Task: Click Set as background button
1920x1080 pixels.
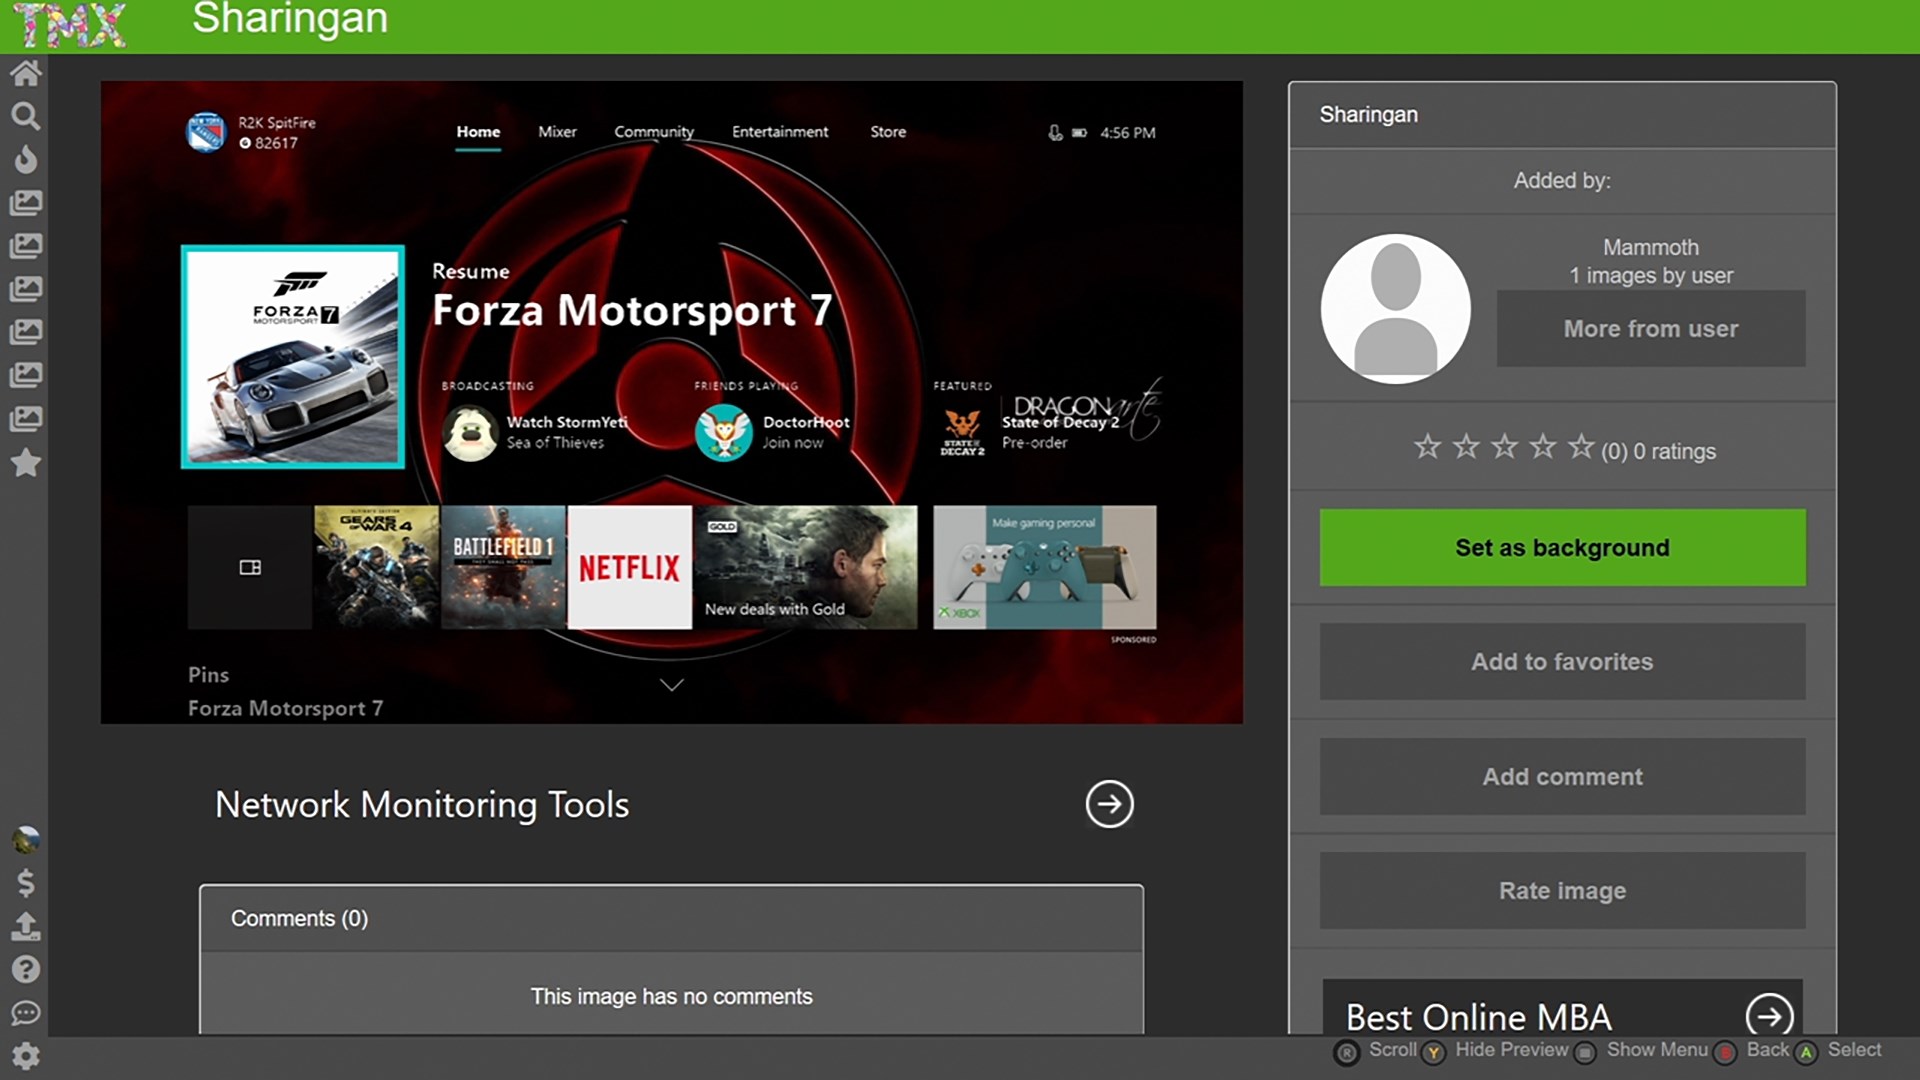Action: click(x=1562, y=547)
